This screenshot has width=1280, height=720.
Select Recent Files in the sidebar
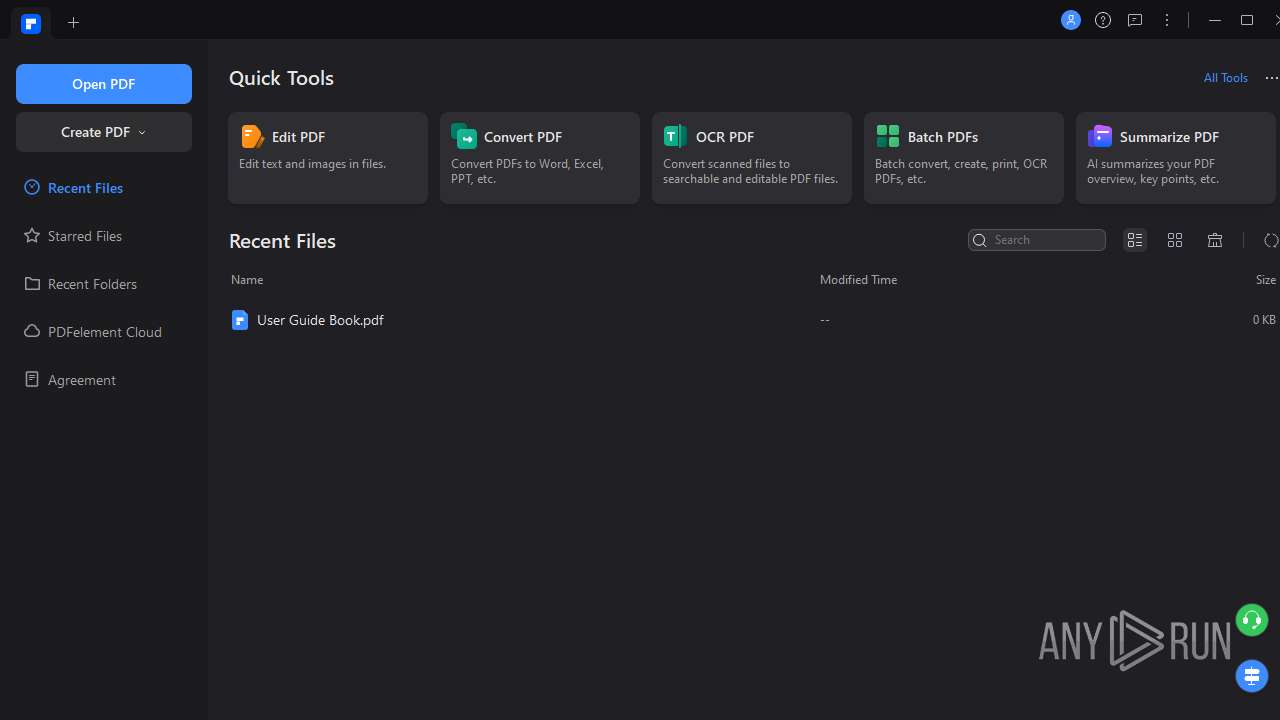[x=104, y=188]
